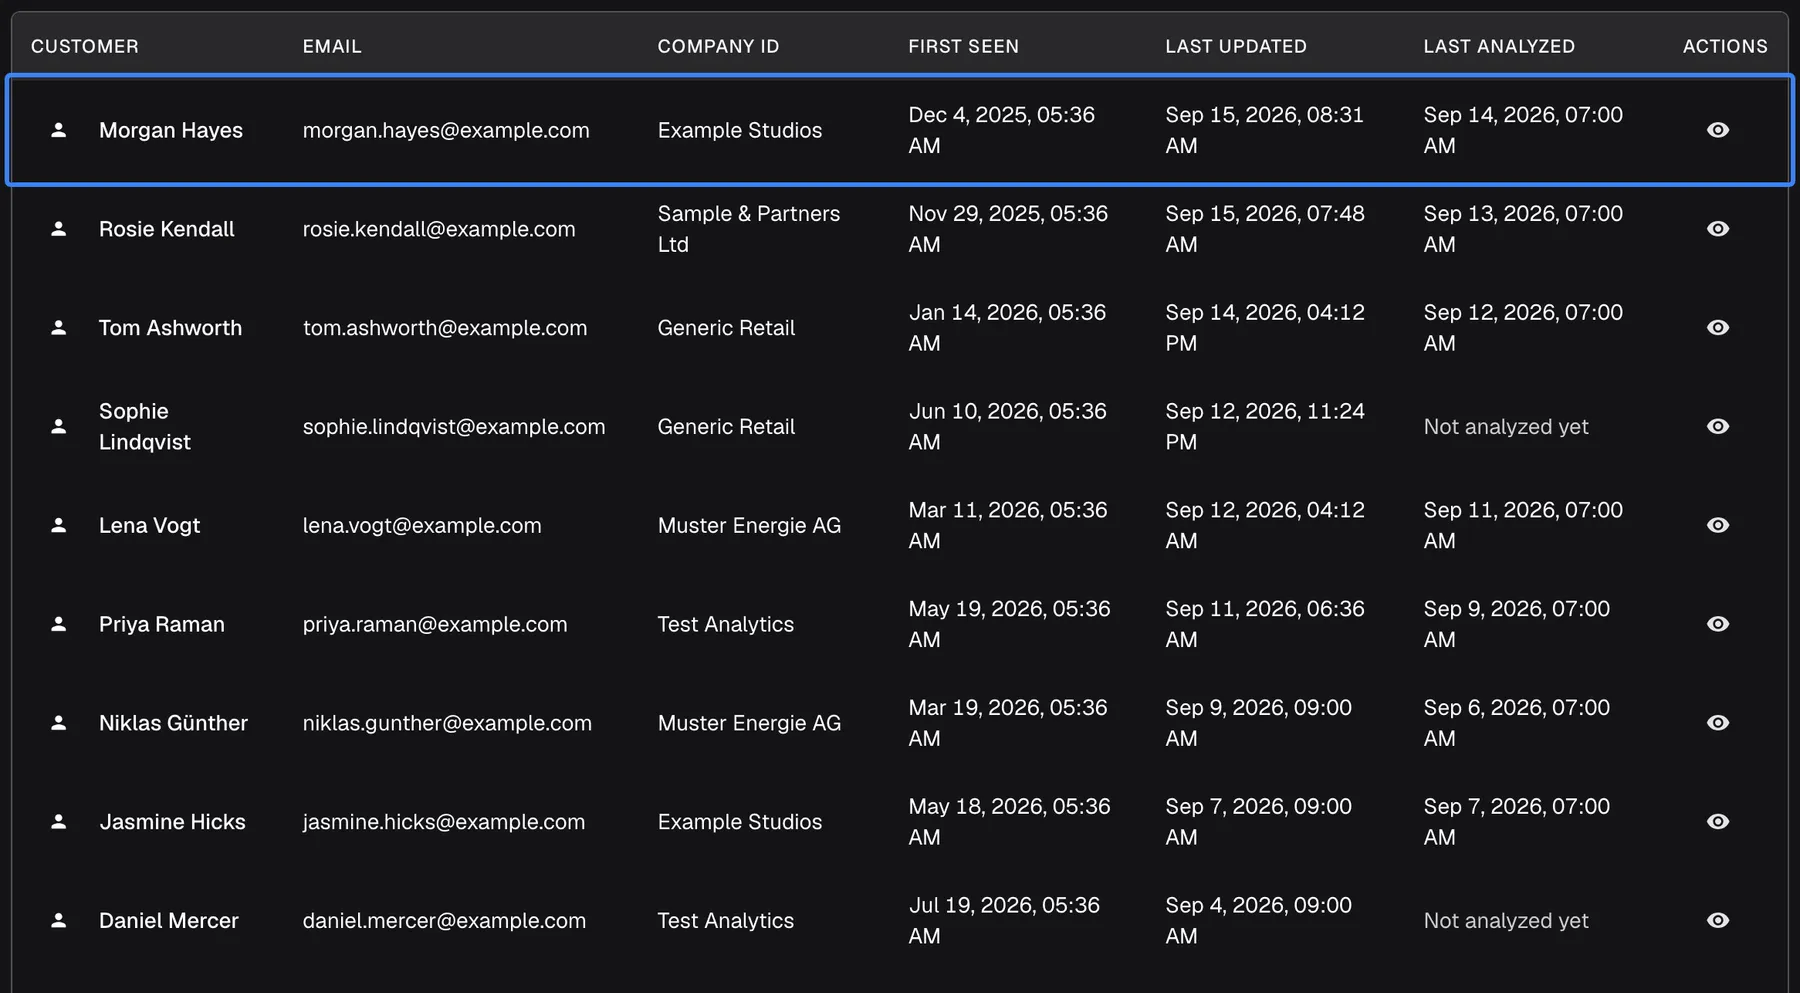View Niklas Günther using the eye icon

point(1718,723)
